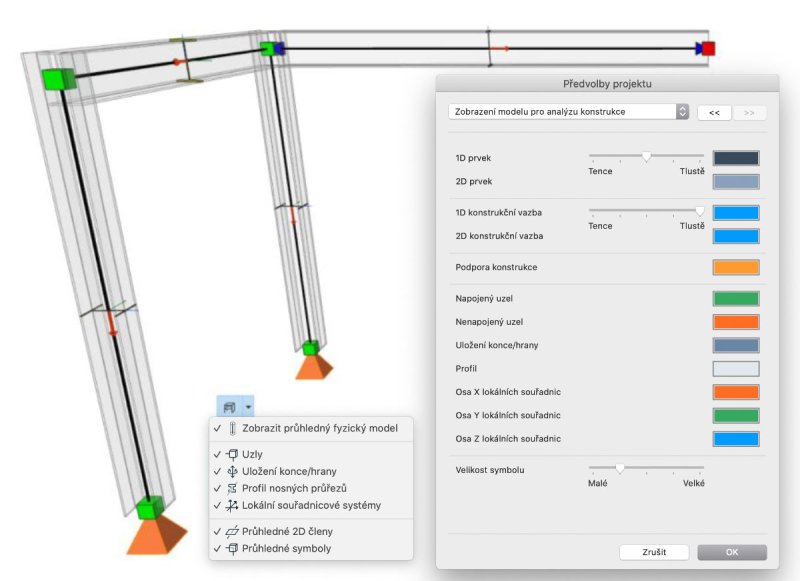Viewport: 800px width, 581px height.
Task: Click the Průhledné symboly cube icon
Action: coord(232,549)
